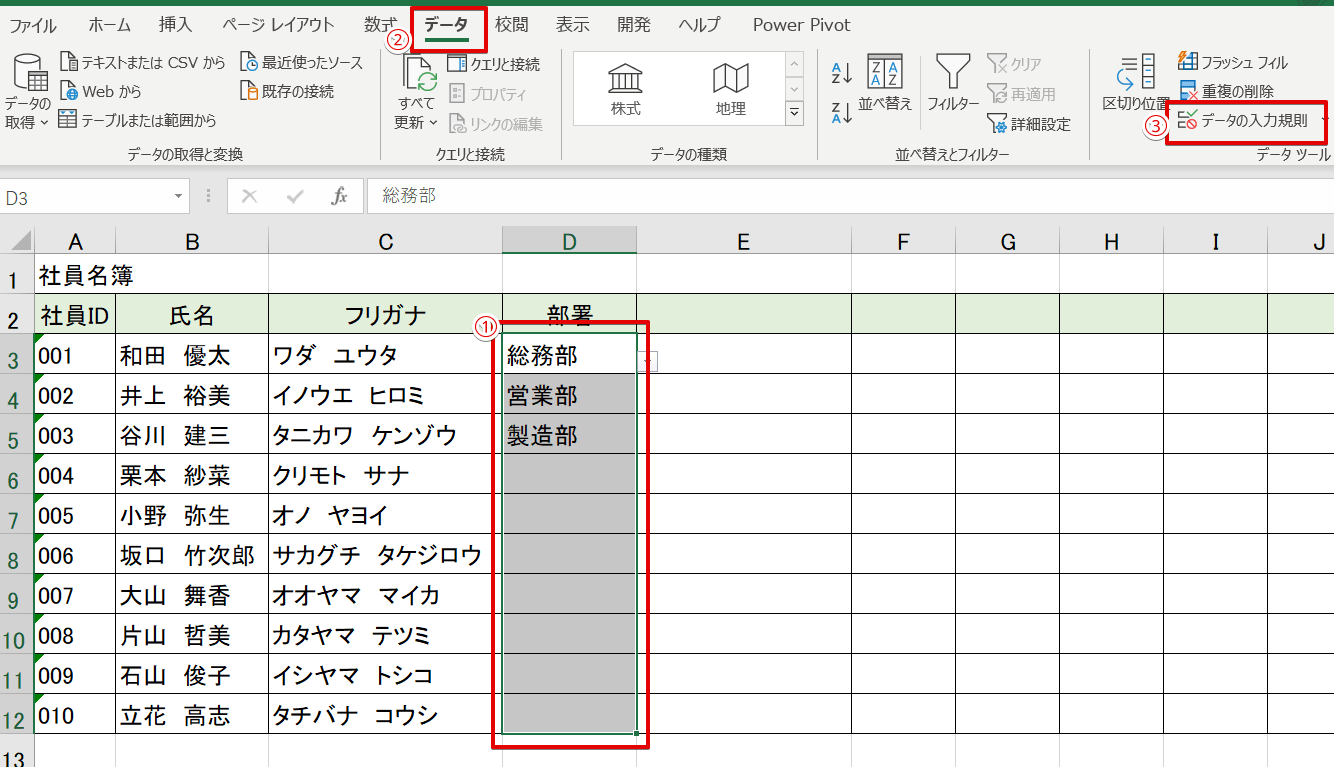Switch to Power Pivot tab
The width and height of the screenshot is (1334, 767).
click(802, 25)
